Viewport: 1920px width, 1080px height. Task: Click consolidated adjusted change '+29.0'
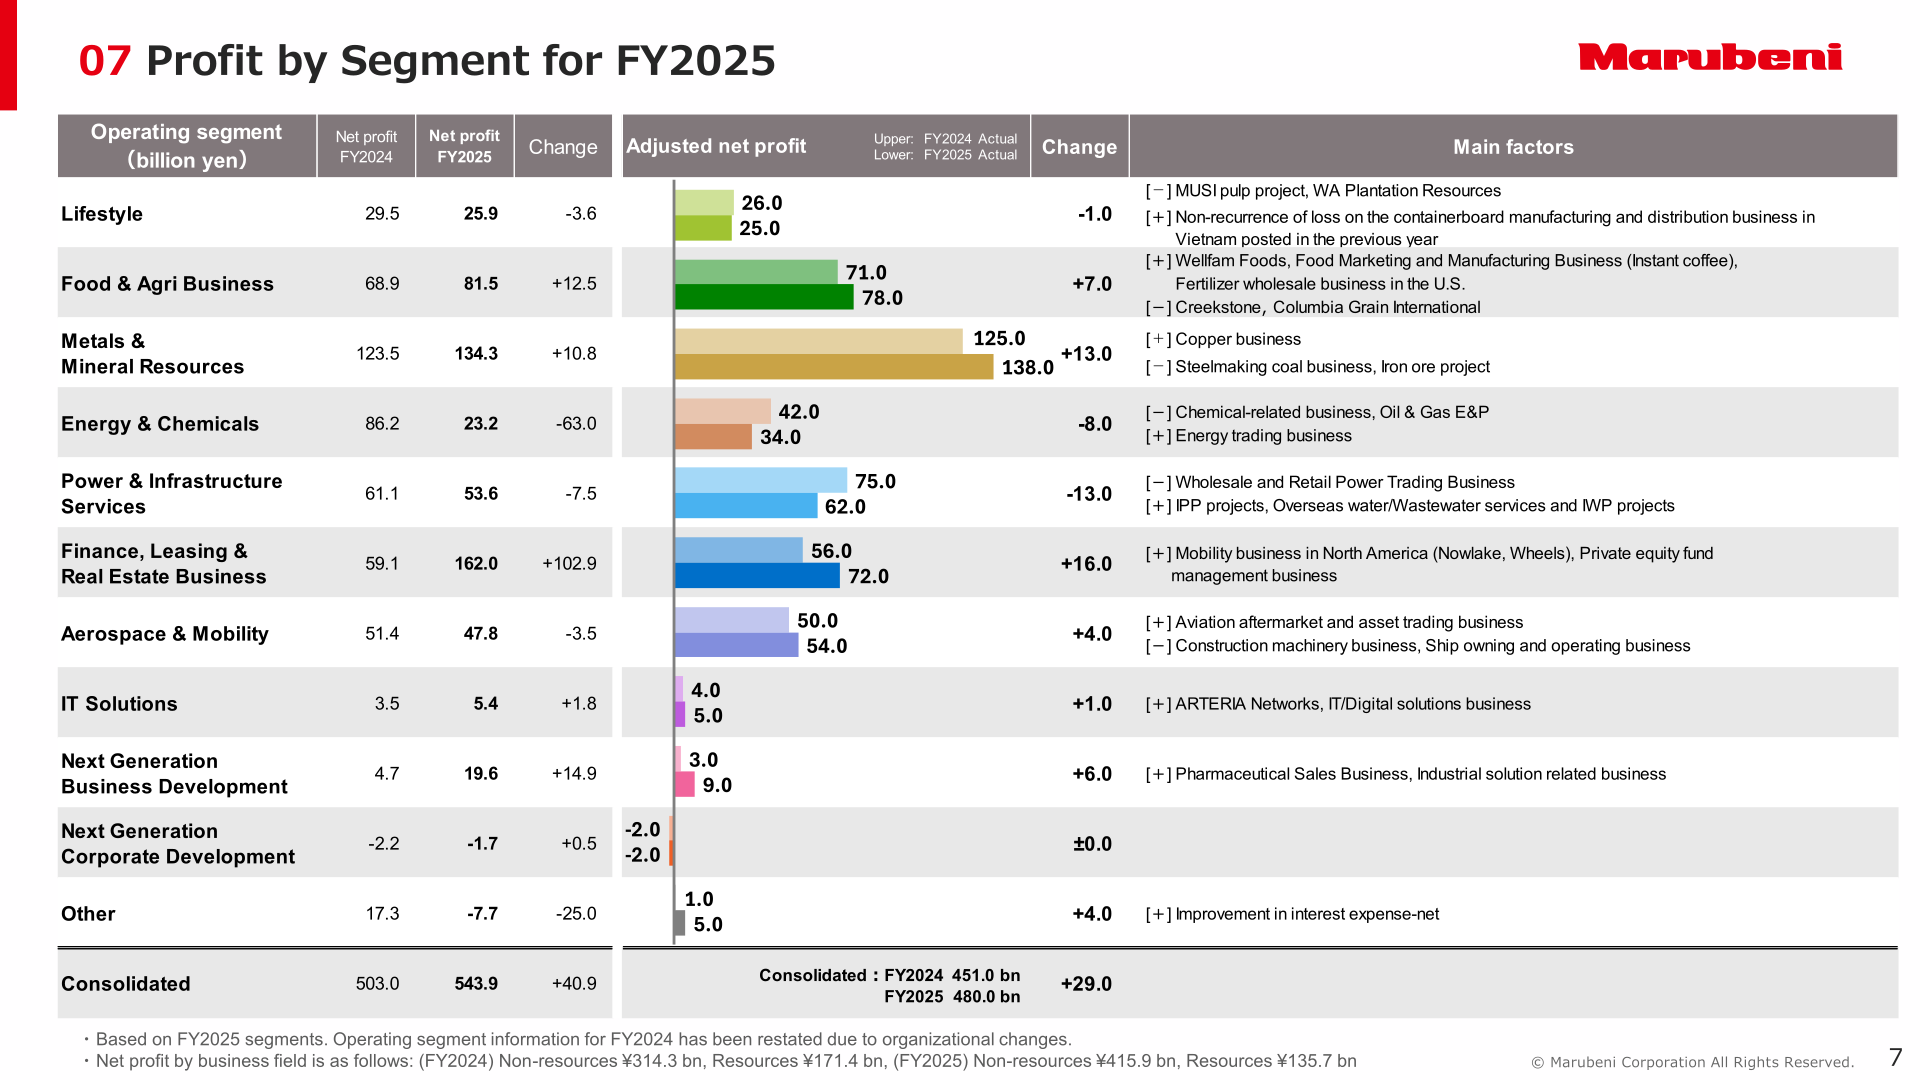pyautogui.click(x=1086, y=984)
